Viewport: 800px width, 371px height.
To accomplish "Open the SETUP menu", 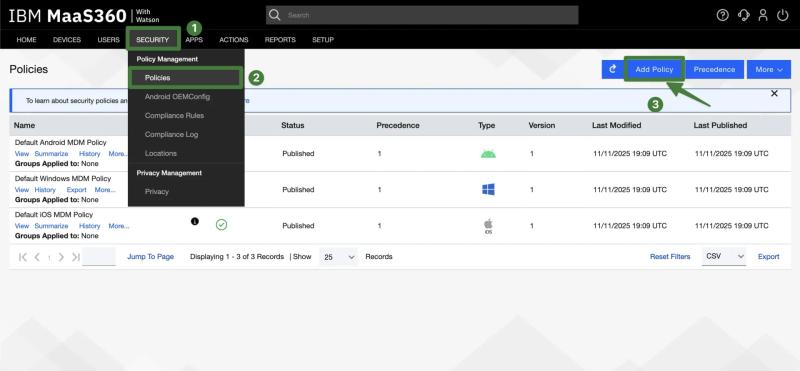I will click(x=323, y=40).
